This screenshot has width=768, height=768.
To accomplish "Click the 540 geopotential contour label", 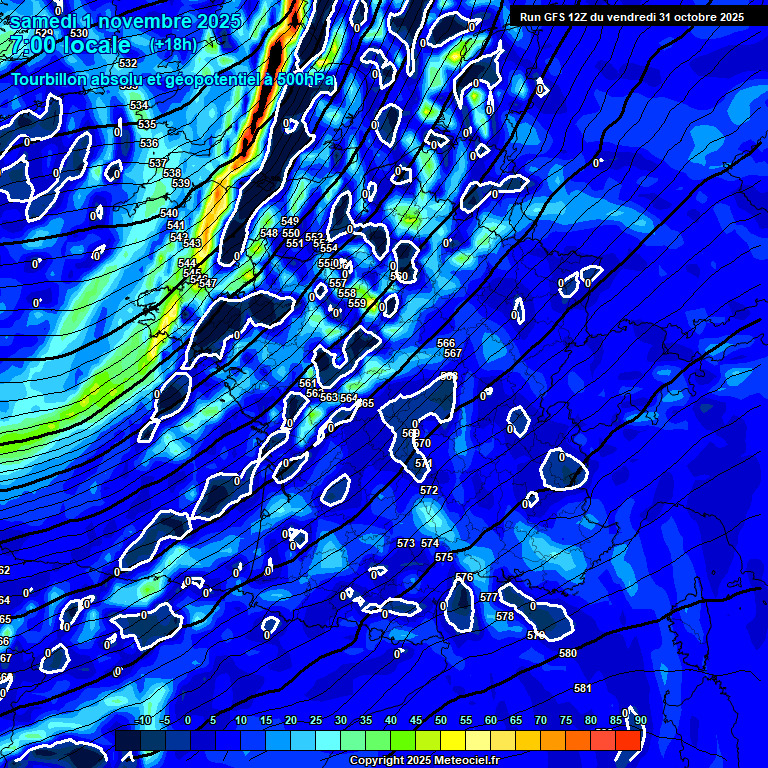I will click(169, 213).
